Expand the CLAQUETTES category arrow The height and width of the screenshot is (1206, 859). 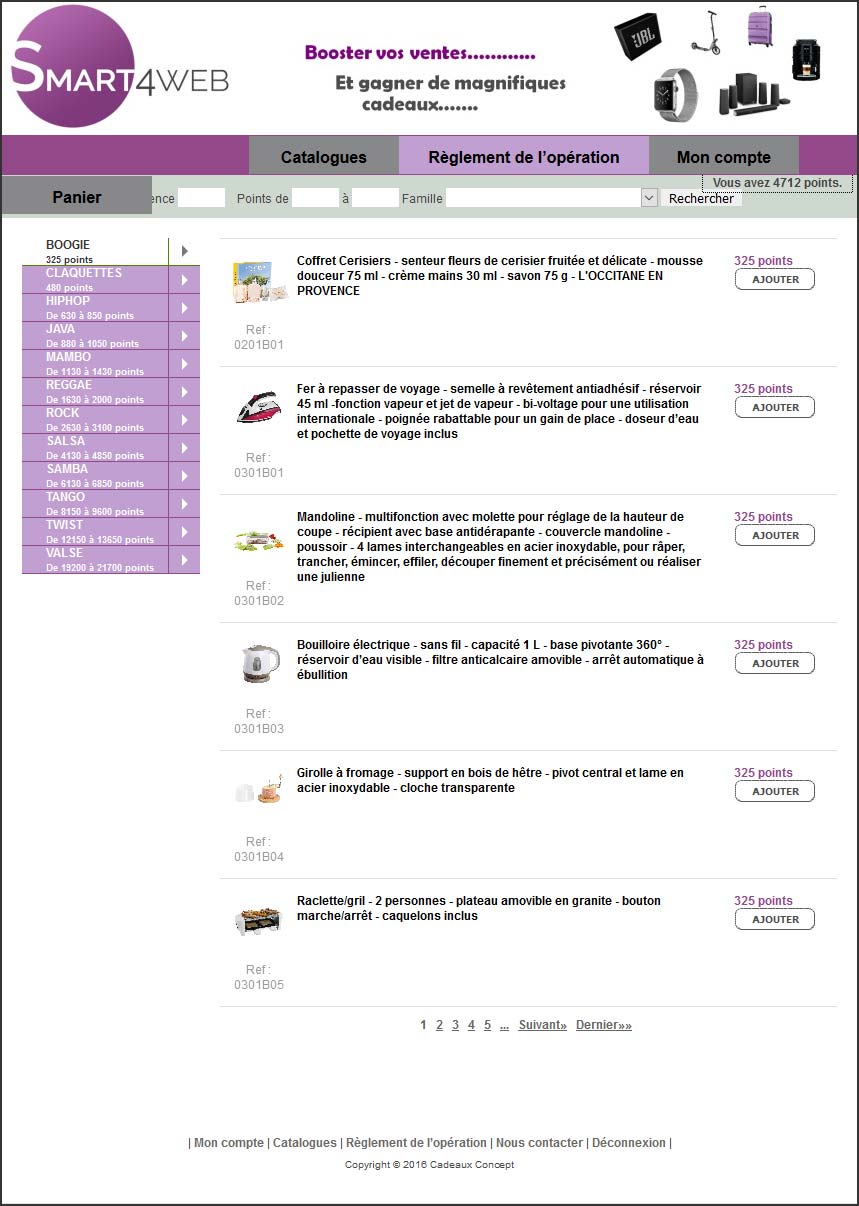185,280
